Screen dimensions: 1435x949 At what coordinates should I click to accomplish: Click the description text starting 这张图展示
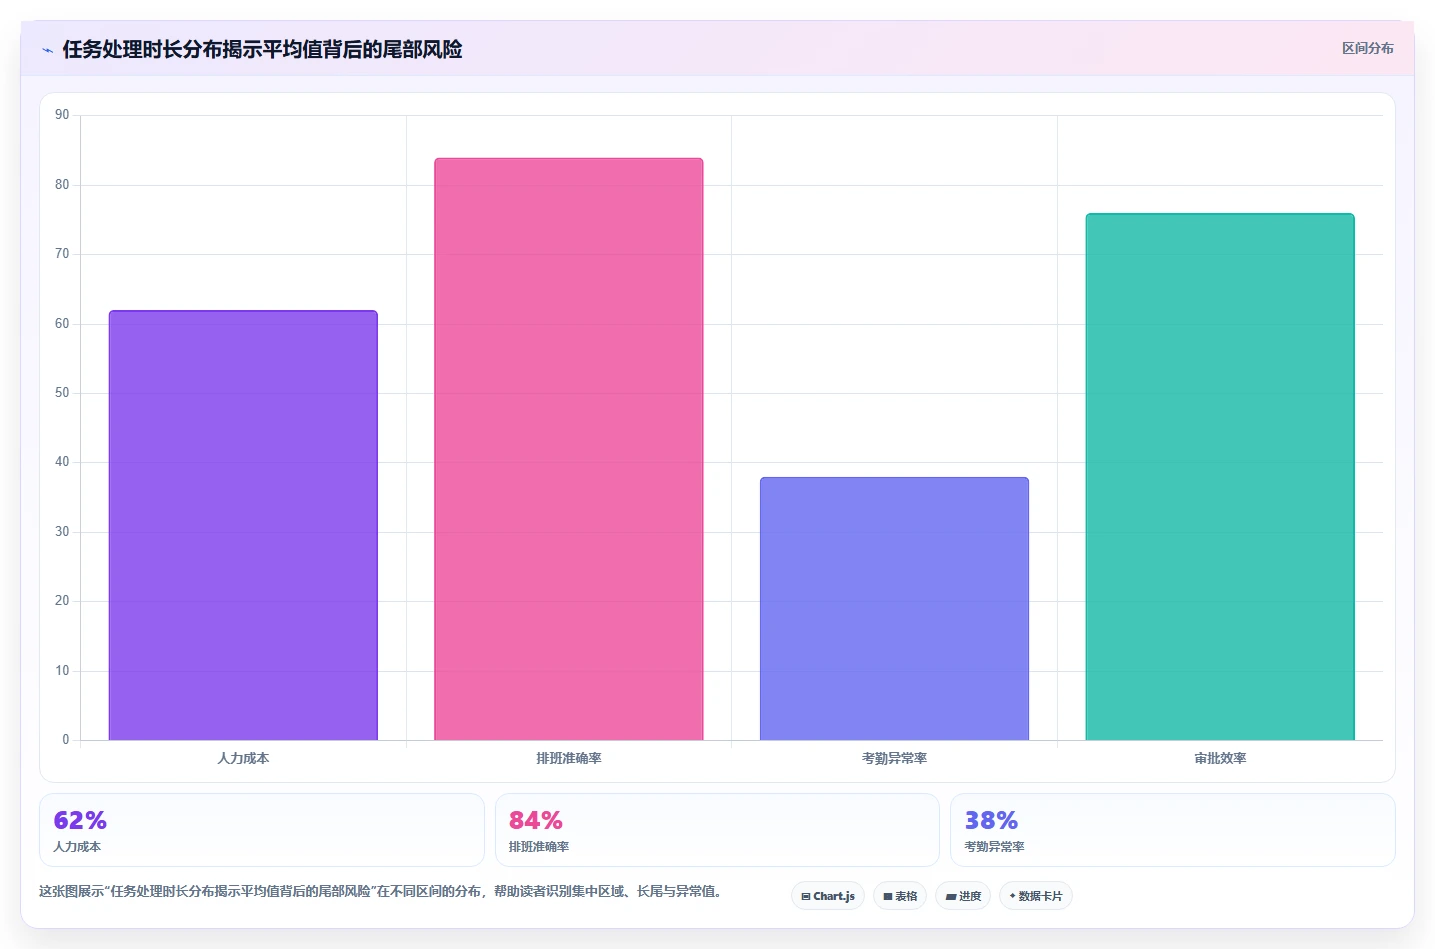pyautogui.click(x=382, y=891)
